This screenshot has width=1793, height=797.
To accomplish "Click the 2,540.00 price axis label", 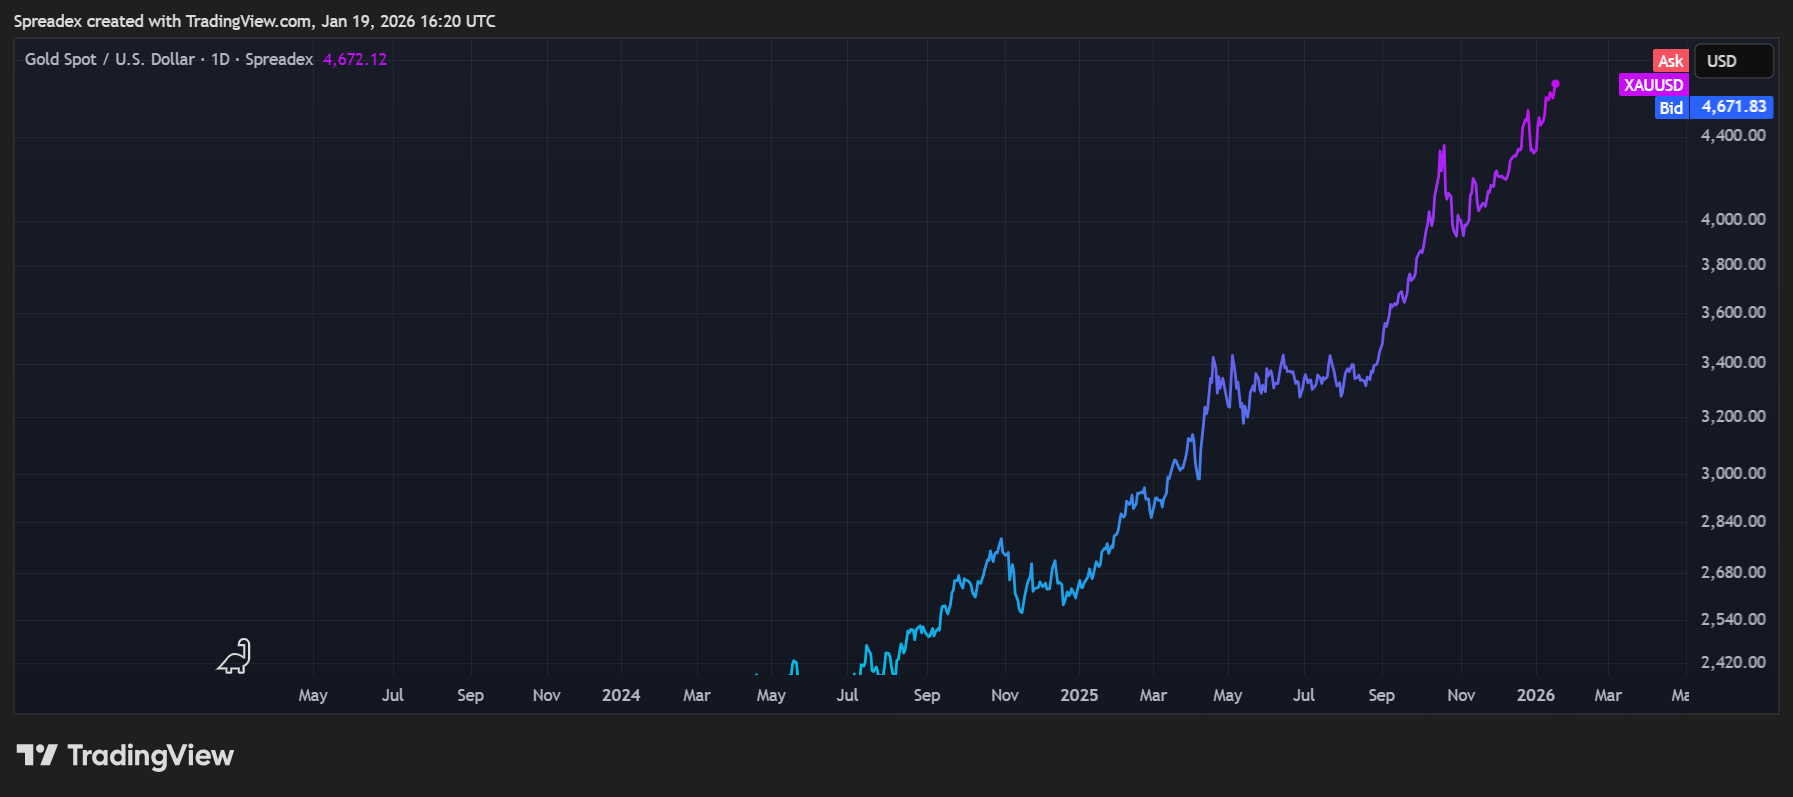I will pos(1733,619).
